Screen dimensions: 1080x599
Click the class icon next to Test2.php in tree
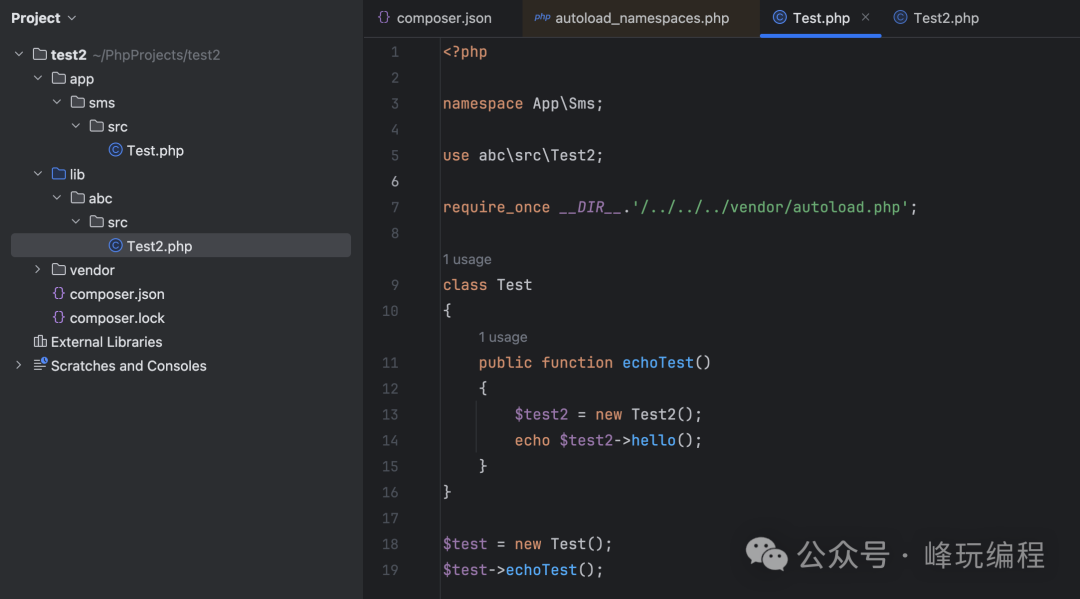click(x=115, y=247)
